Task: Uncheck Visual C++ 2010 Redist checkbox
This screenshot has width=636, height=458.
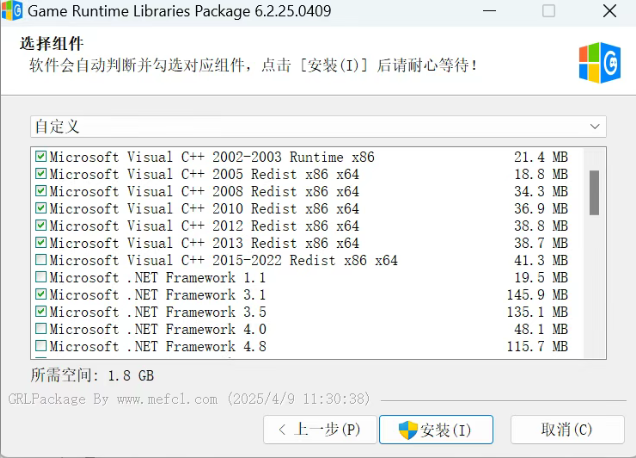Action: [x=41, y=208]
